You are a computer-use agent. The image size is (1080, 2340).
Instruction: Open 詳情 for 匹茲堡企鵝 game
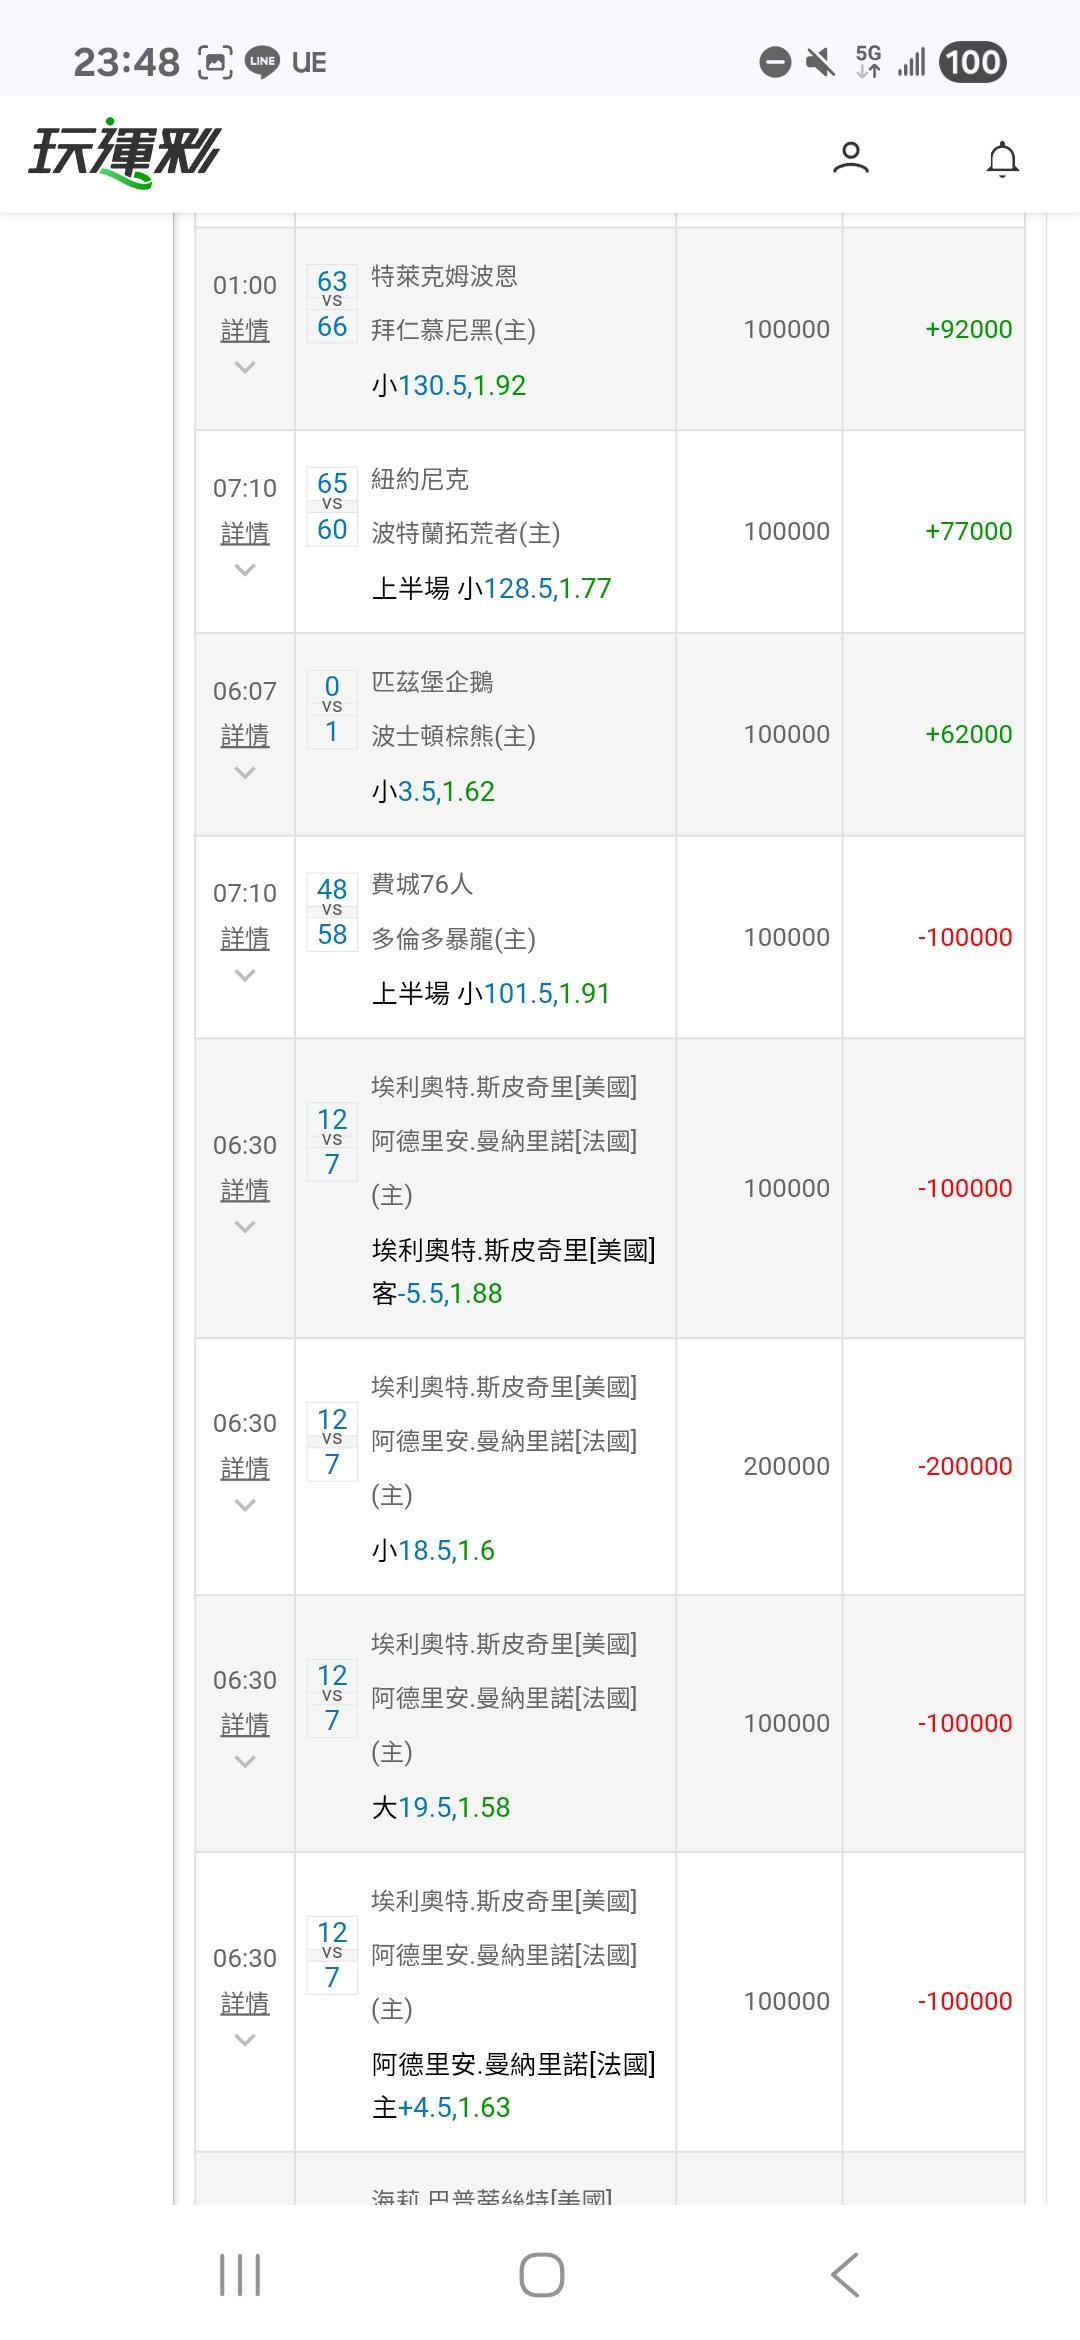point(245,736)
